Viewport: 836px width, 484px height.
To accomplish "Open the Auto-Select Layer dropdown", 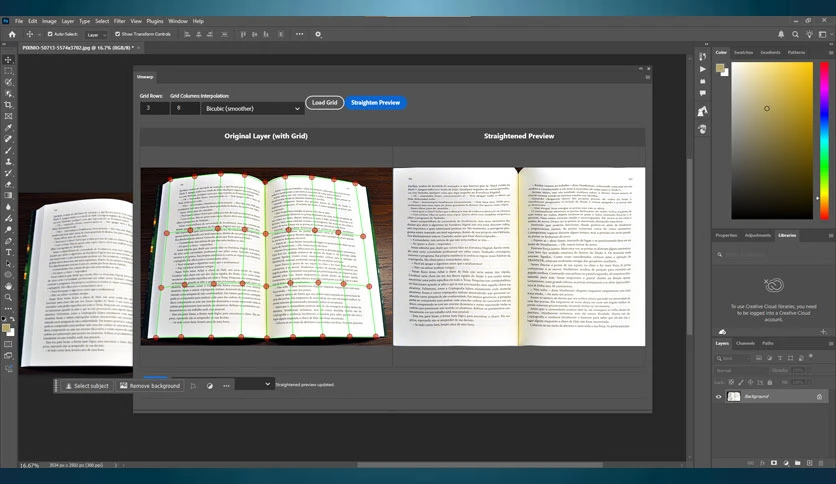I will (96, 35).
